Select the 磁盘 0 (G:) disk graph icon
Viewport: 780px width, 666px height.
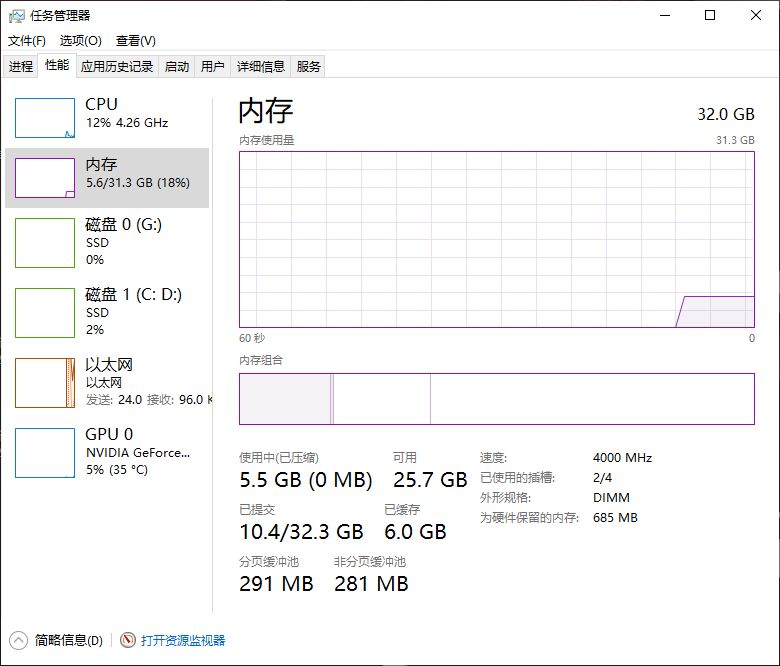[45, 243]
